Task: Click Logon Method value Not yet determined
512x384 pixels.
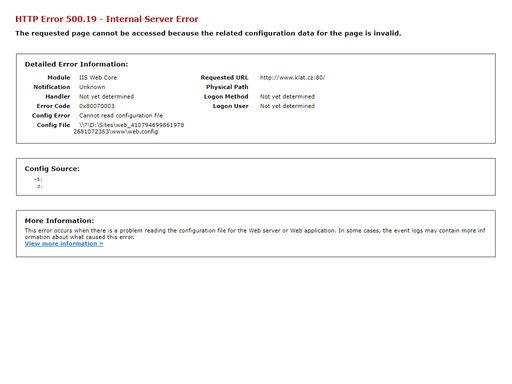Action: click(x=287, y=96)
